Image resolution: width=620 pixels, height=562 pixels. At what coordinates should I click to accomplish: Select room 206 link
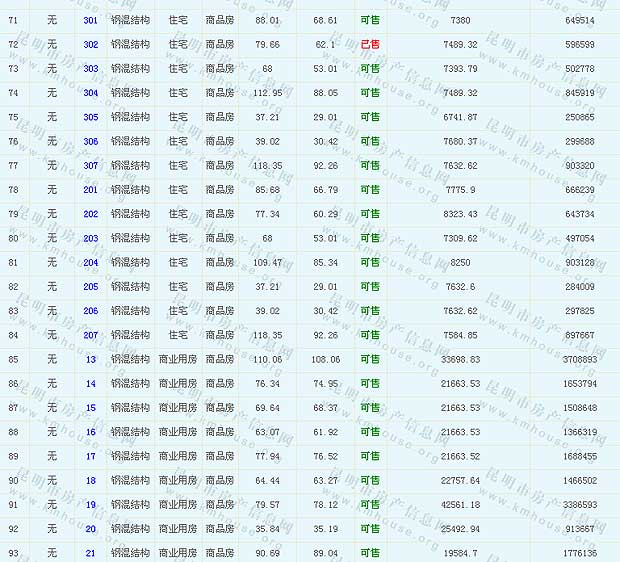pyautogui.click(x=90, y=311)
